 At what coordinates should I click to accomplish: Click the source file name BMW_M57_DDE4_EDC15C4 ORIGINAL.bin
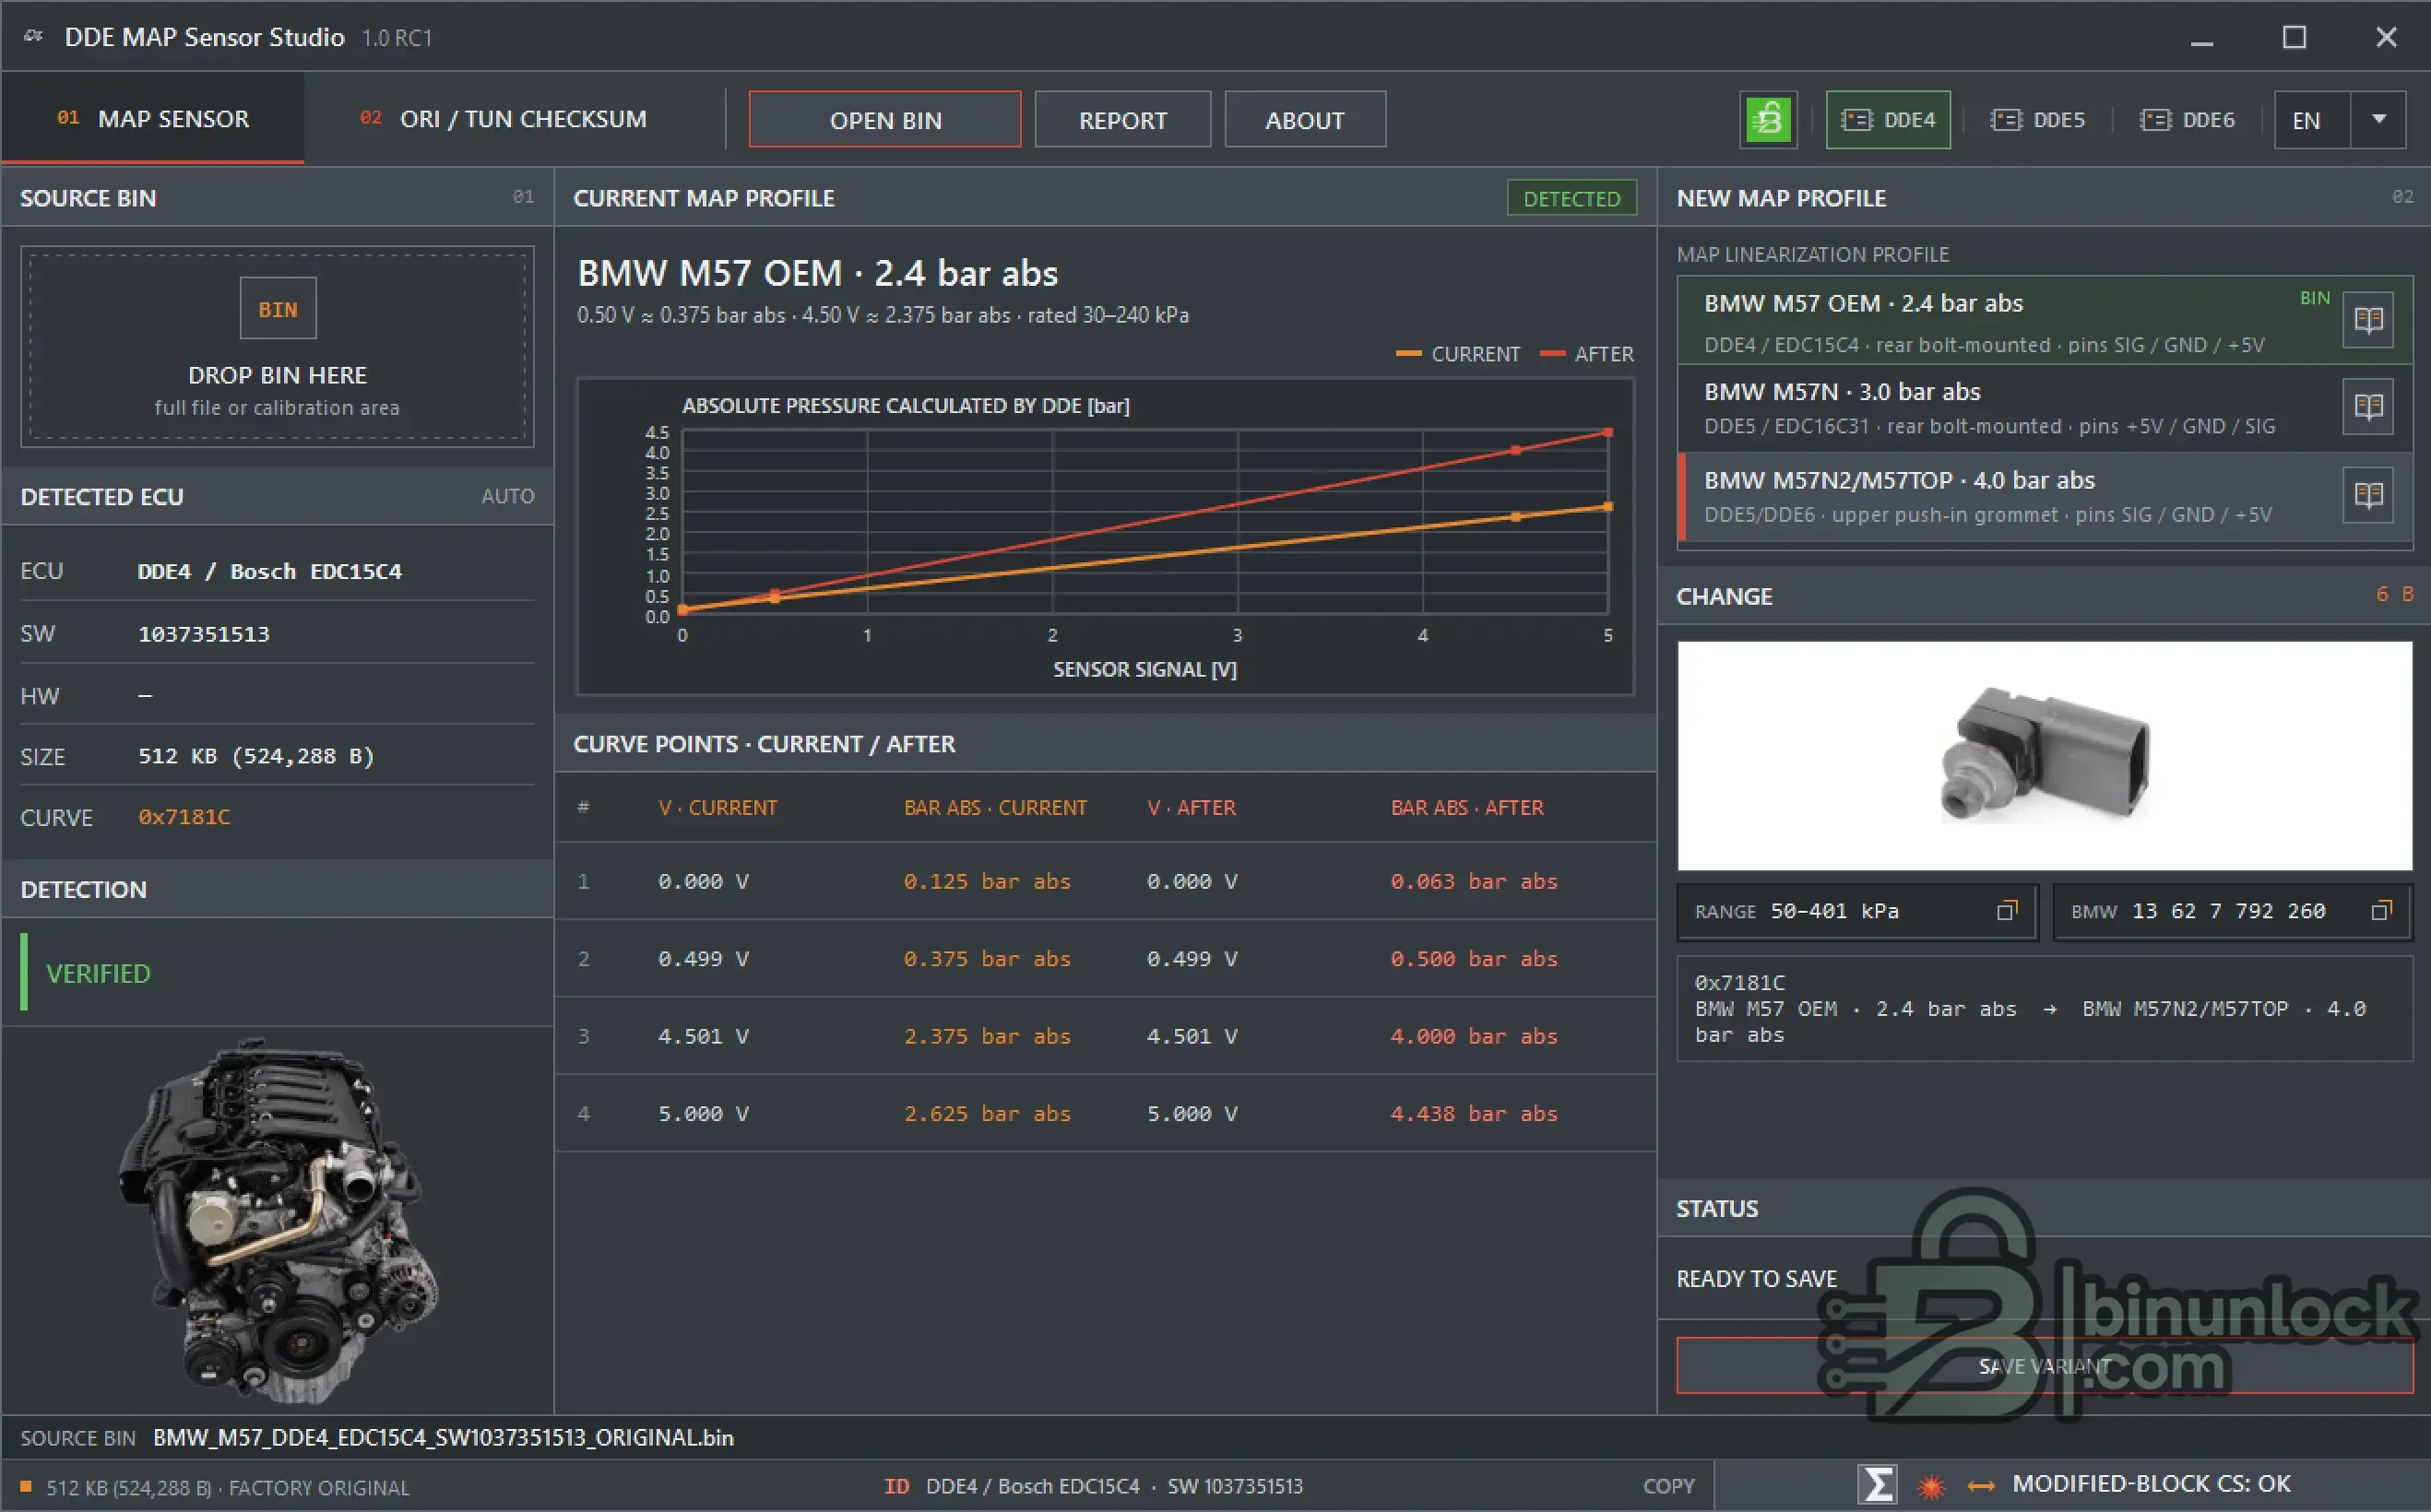point(443,1437)
